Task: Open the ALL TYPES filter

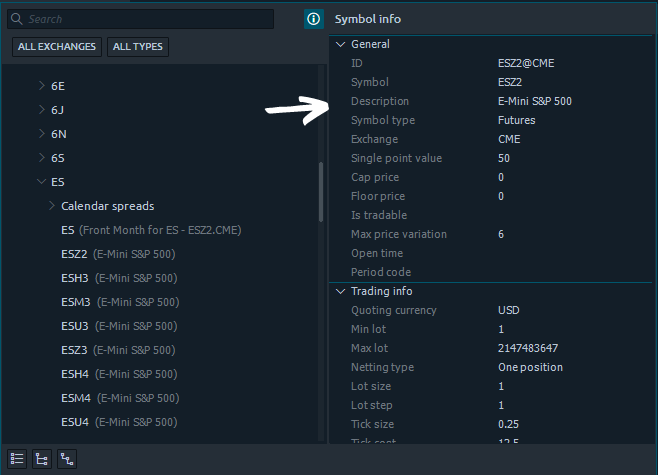Action: coord(138,47)
